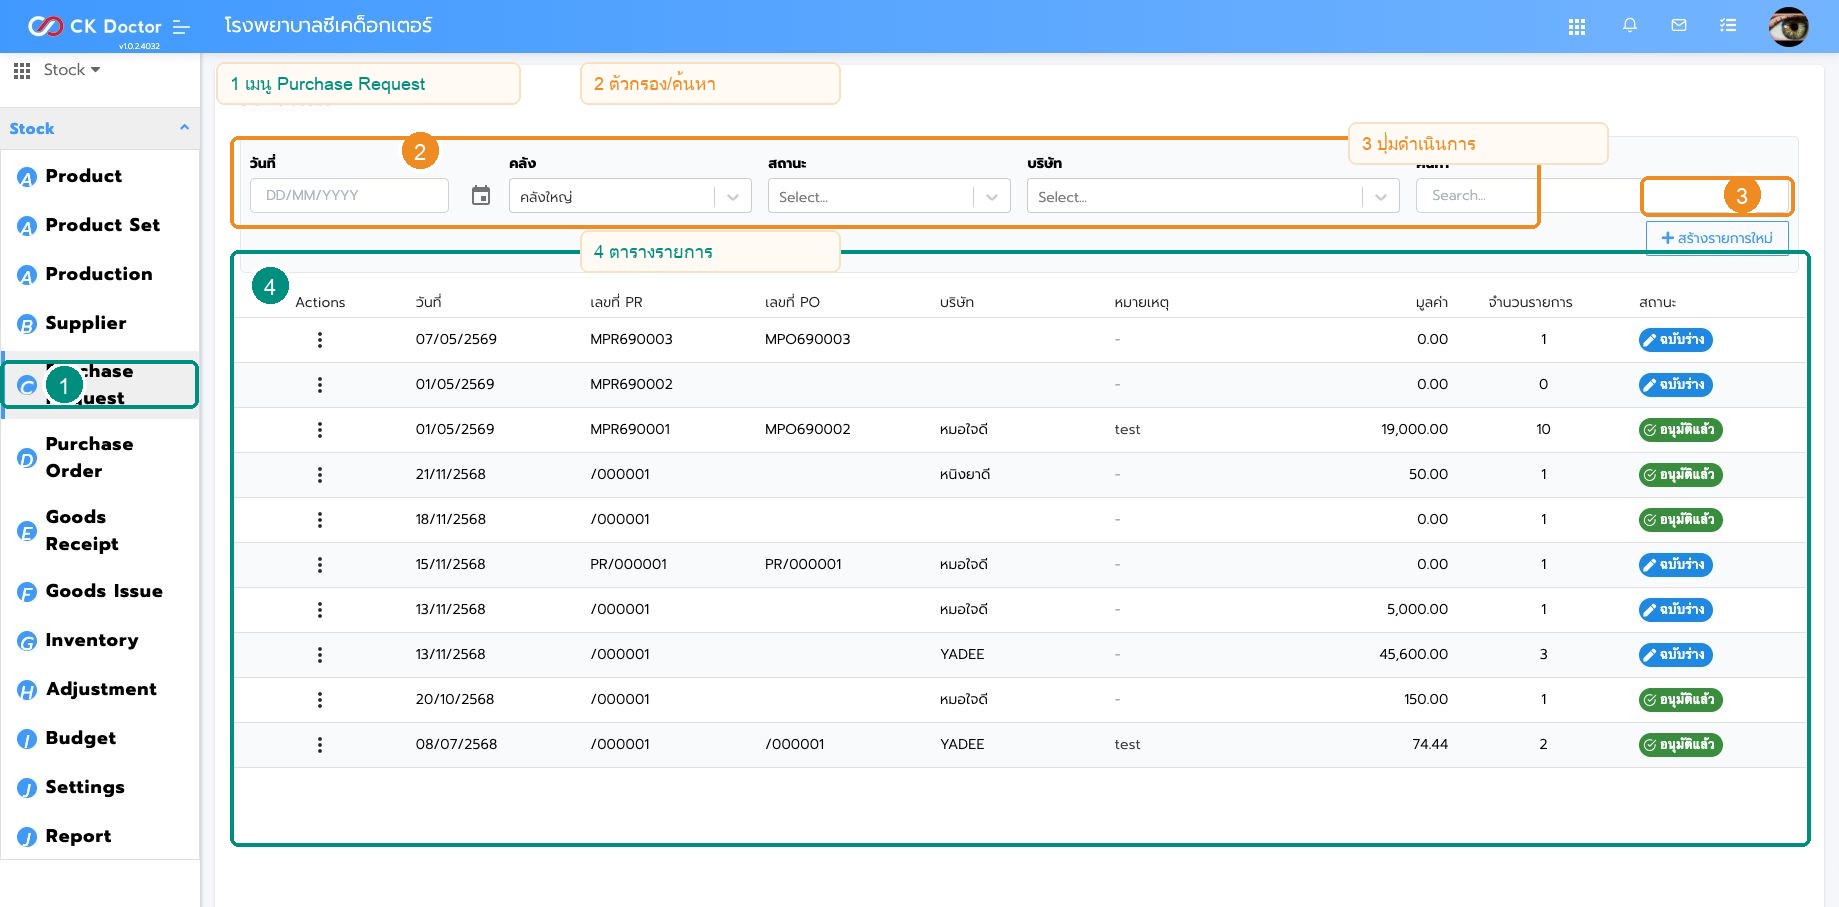This screenshot has height=907, width=1839.
Task: Sort by the วันที่ column header
Action: coord(428,302)
